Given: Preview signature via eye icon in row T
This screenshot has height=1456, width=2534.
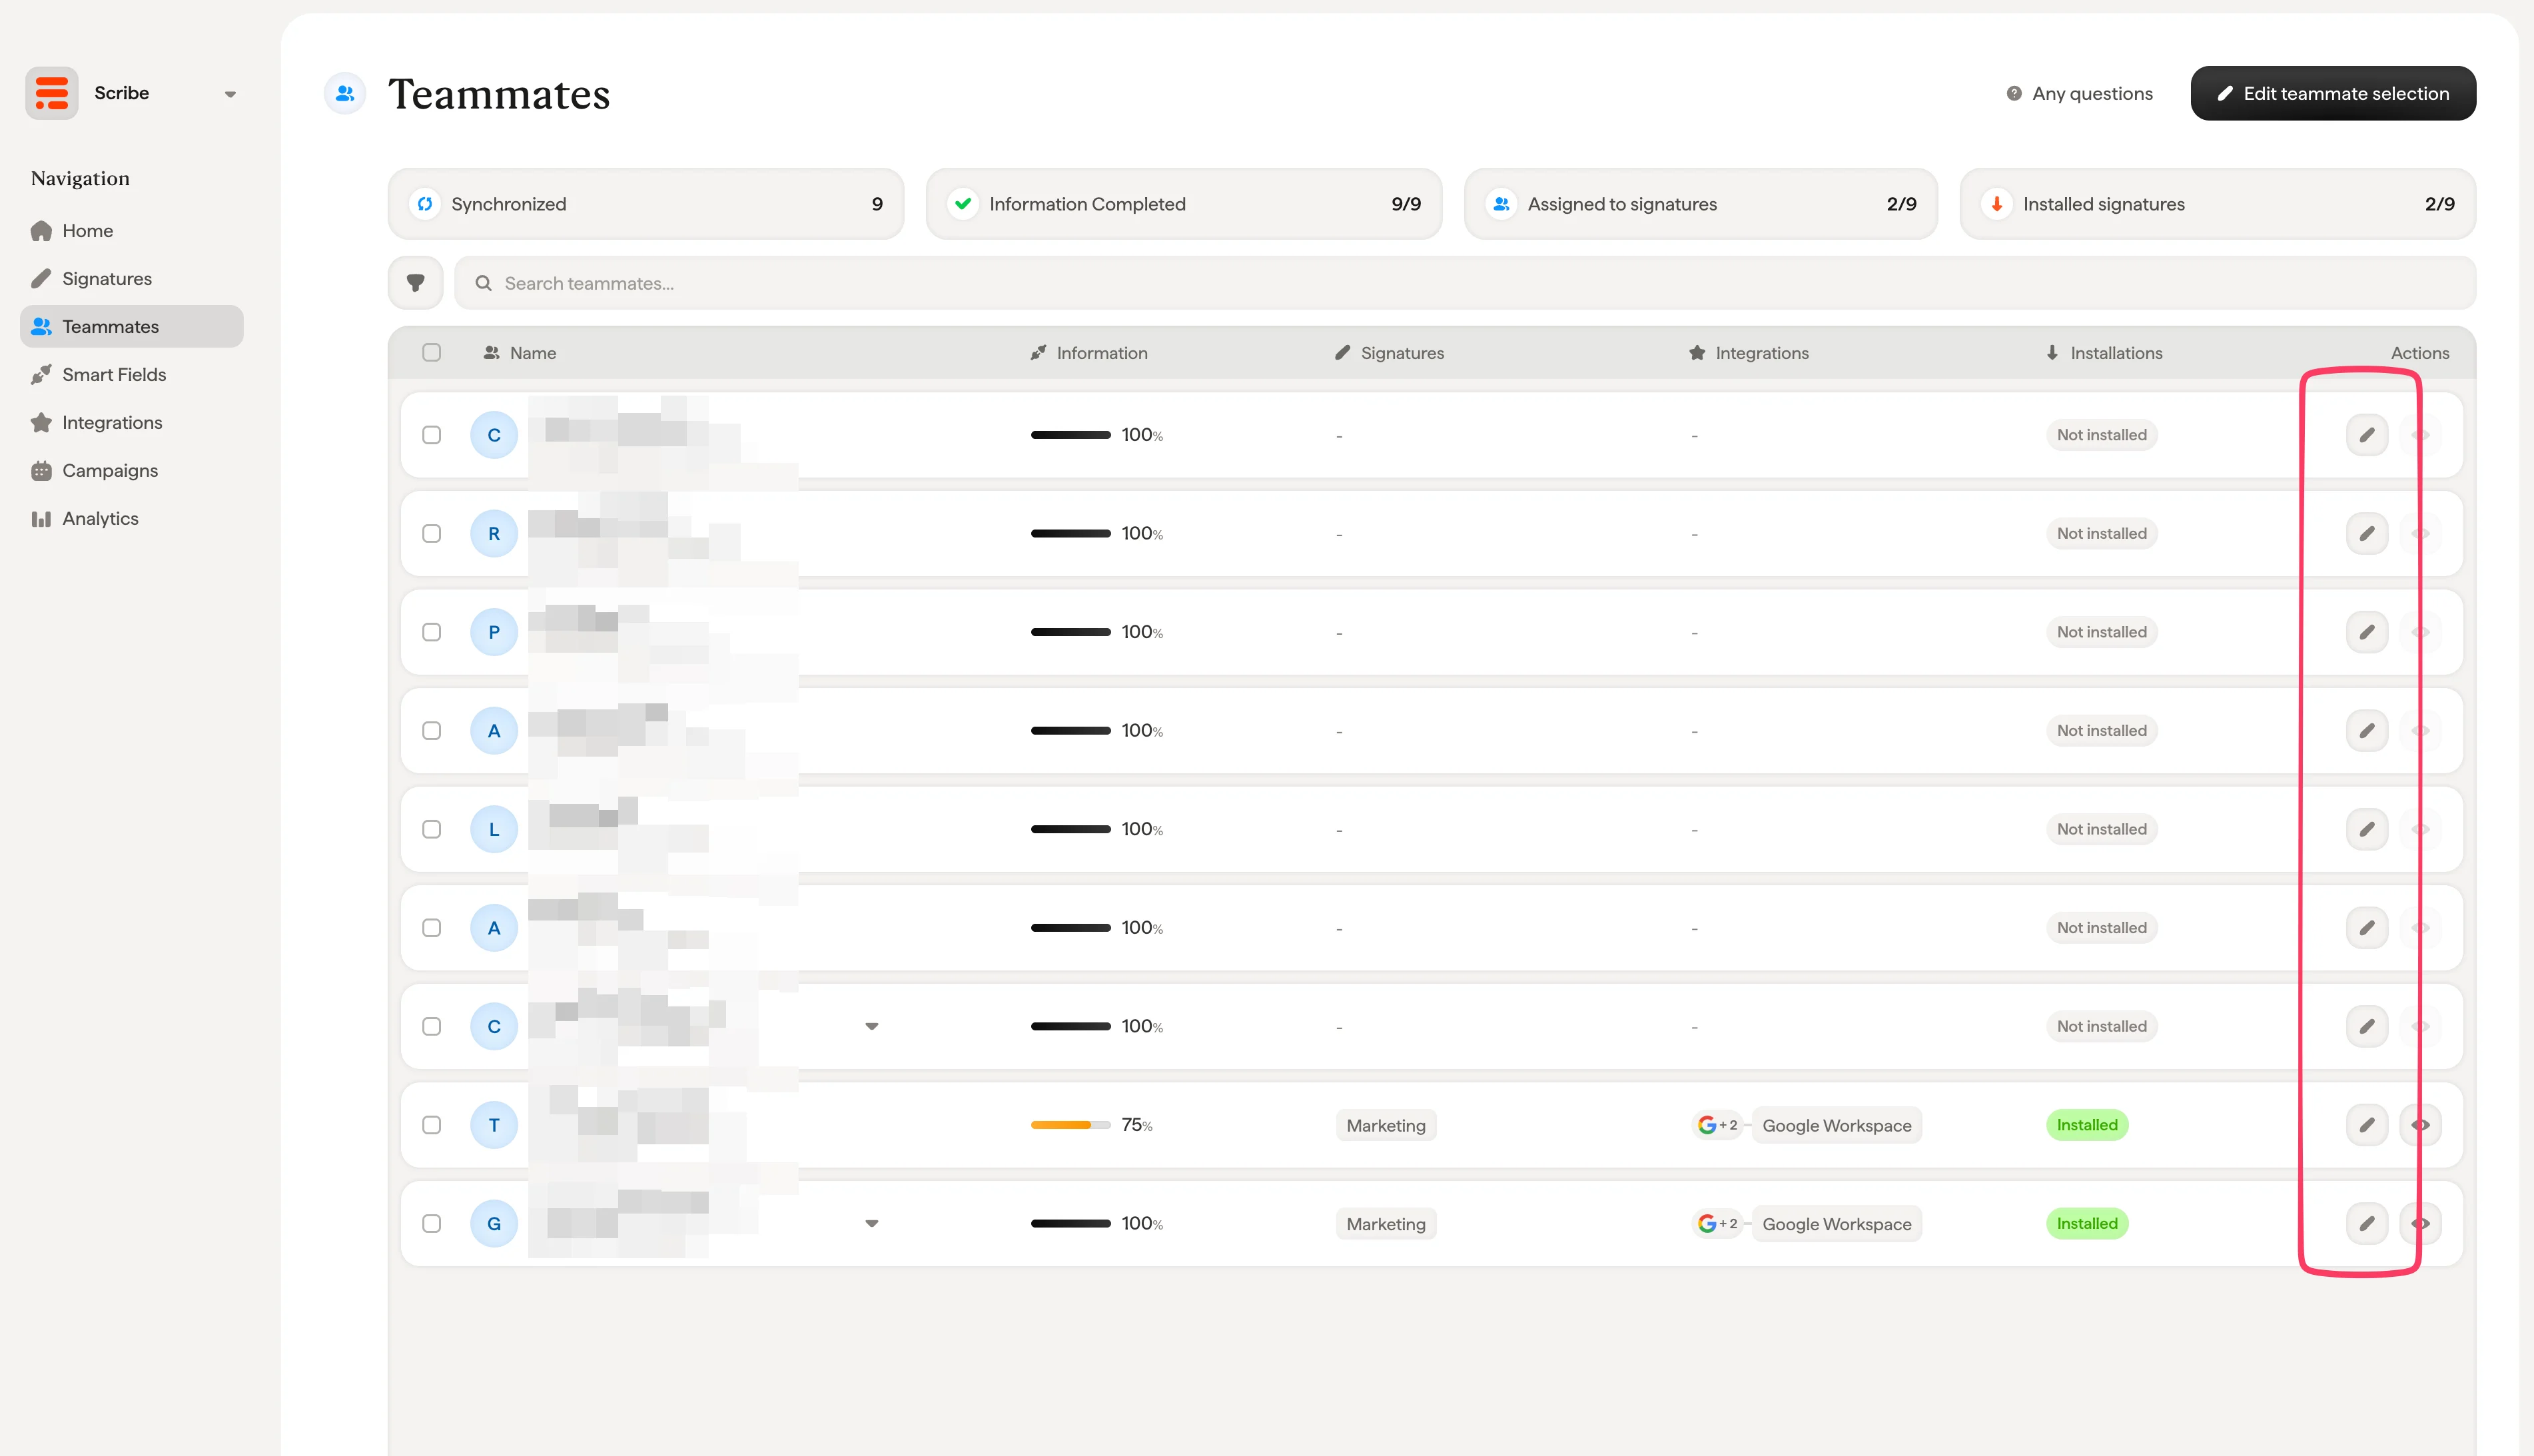Looking at the screenshot, I should point(2420,1125).
